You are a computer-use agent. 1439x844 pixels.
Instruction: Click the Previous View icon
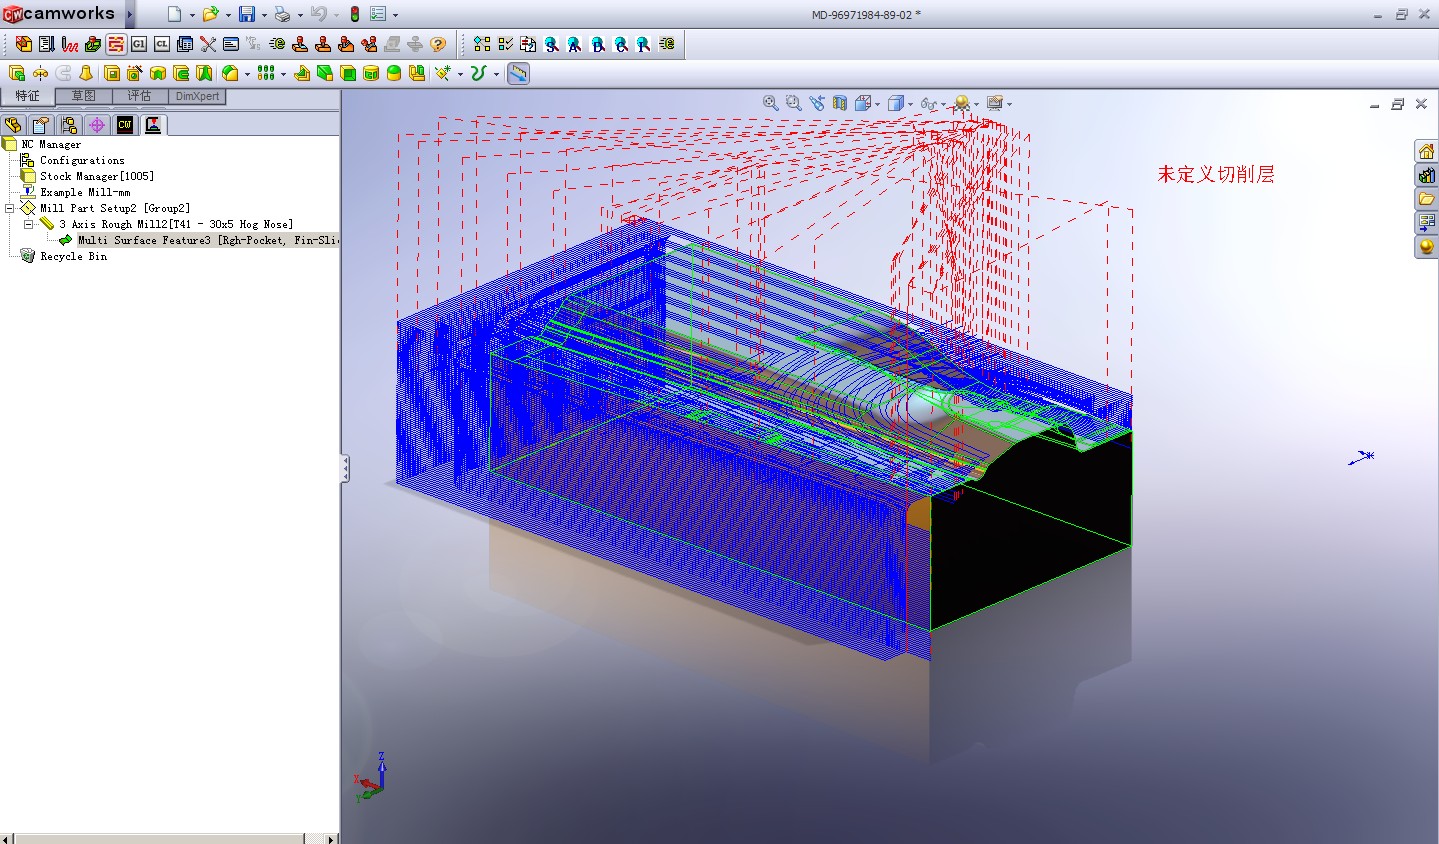coord(817,103)
